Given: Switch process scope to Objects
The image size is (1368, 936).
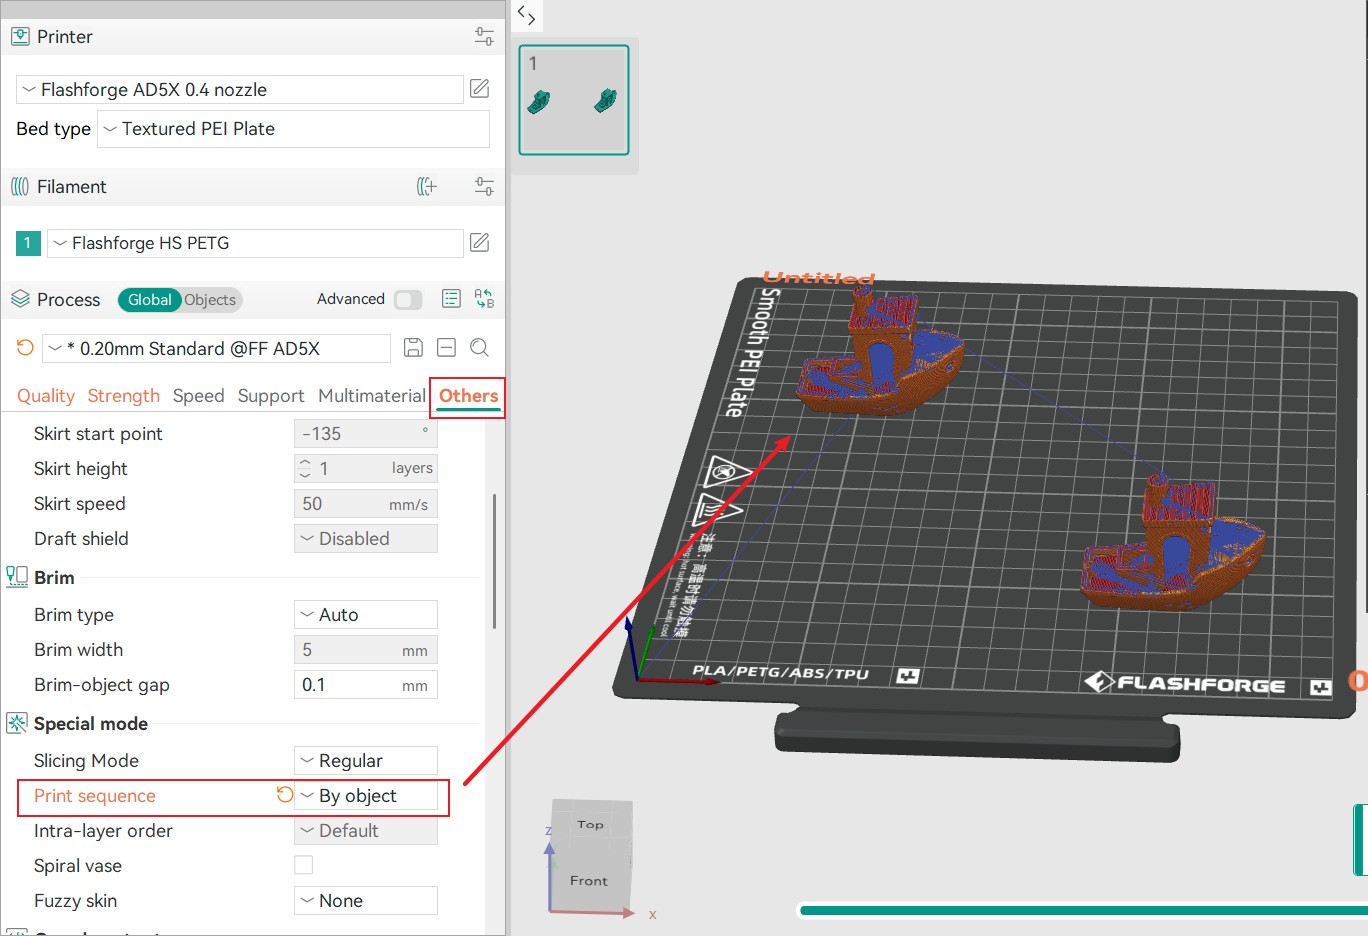Looking at the screenshot, I should click(x=210, y=300).
